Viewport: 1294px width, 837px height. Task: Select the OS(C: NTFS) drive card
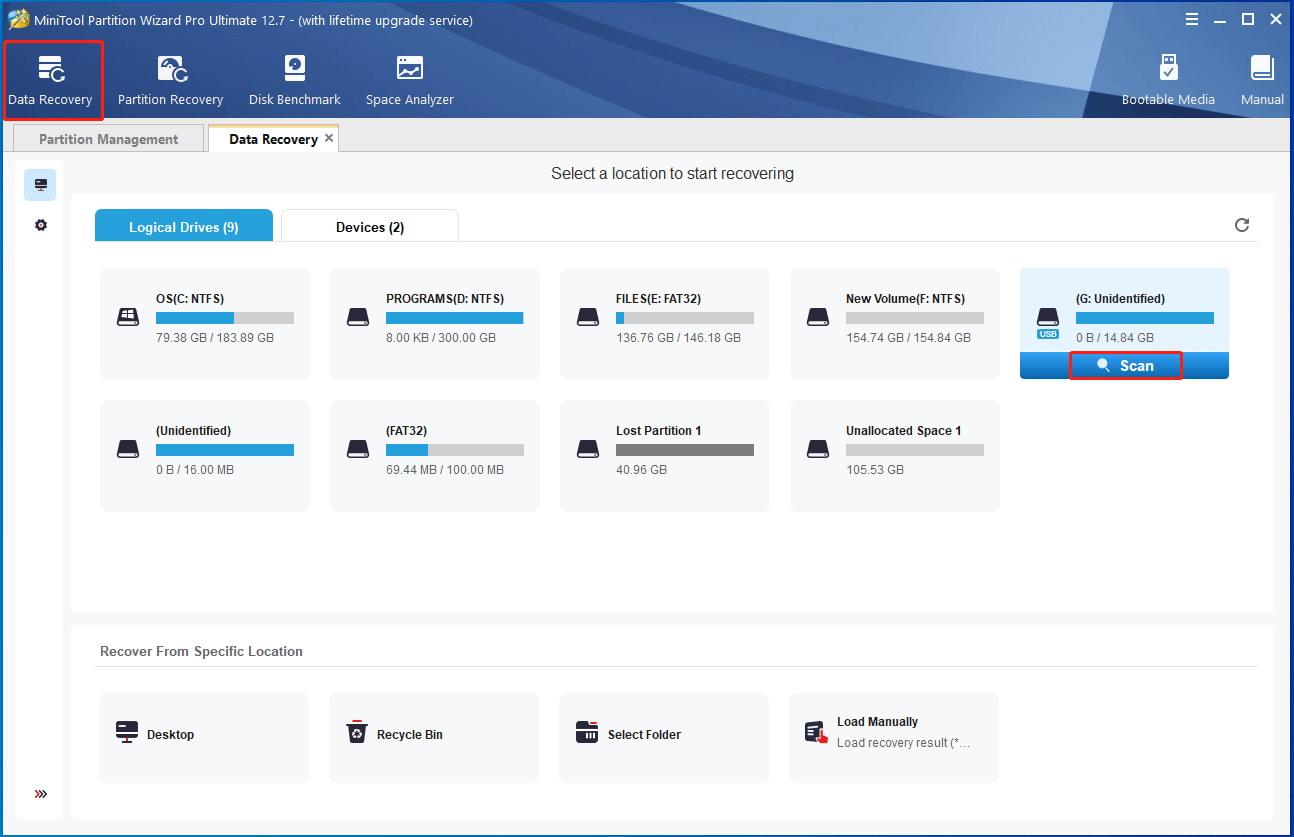[205, 324]
